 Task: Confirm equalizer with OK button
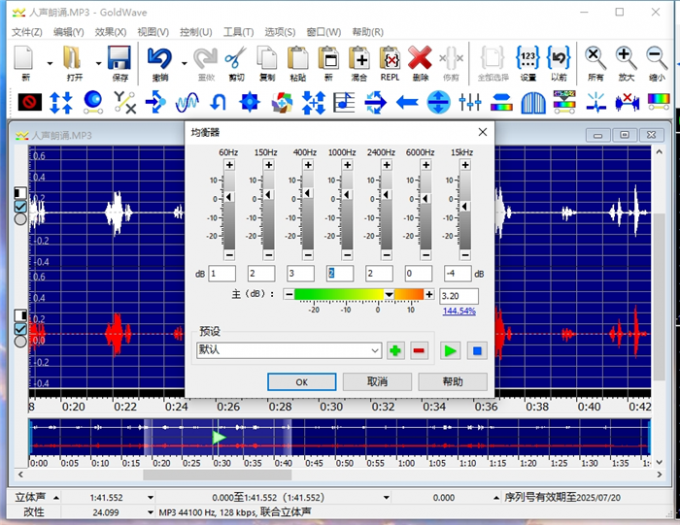coord(301,382)
